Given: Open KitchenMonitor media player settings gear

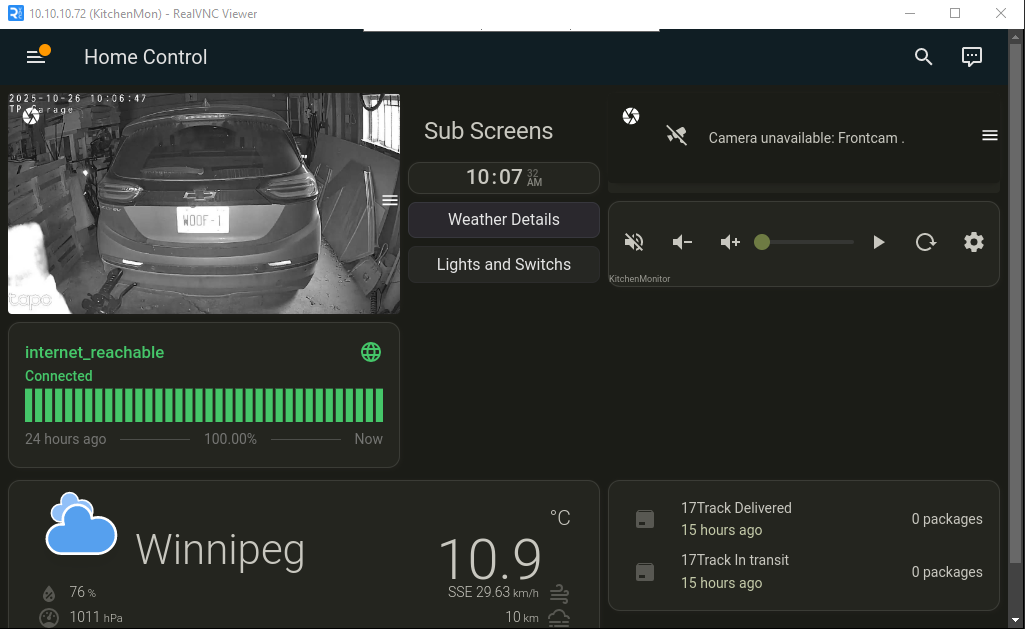Looking at the screenshot, I should point(973,242).
